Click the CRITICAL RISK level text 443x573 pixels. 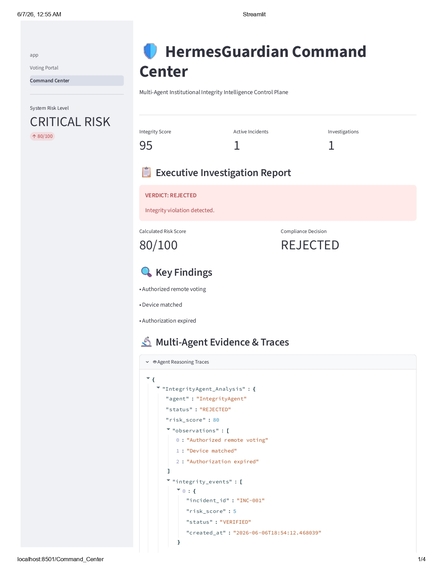70,122
